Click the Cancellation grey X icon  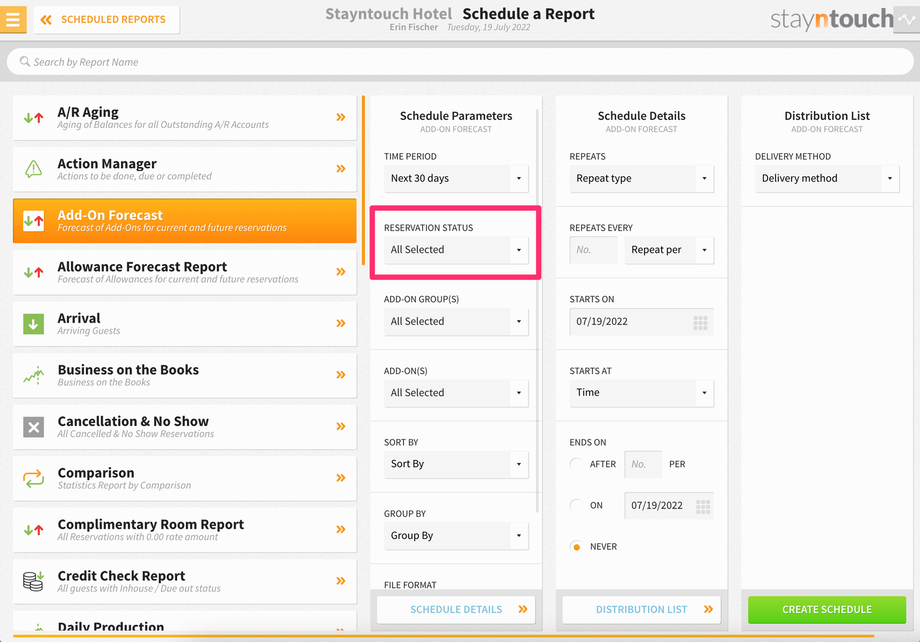pos(33,427)
